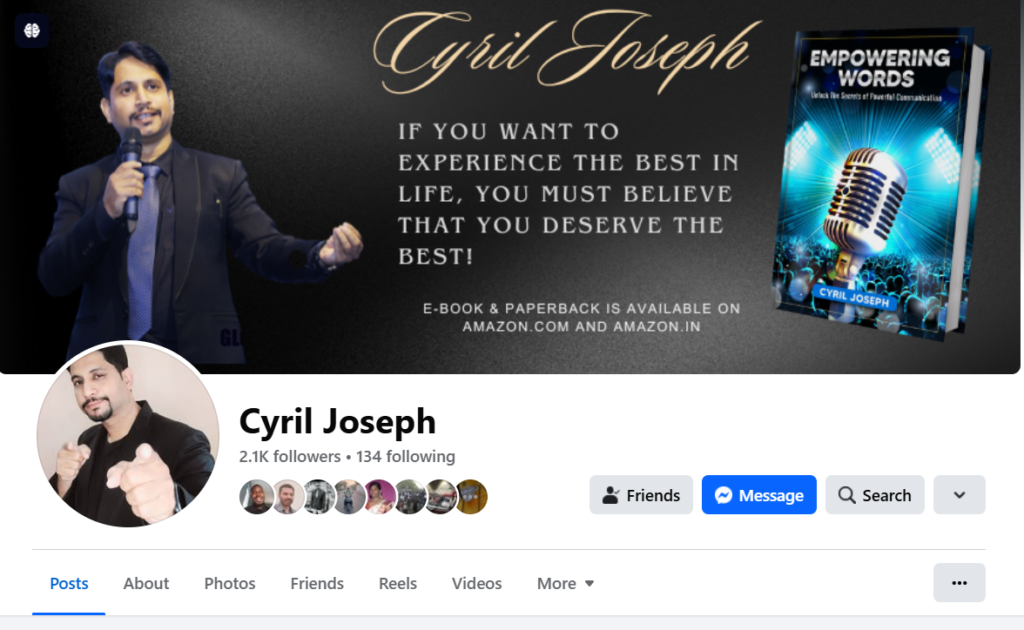Open the 134 following link
Image resolution: width=1024 pixels, height=630 pixels.
(406, 456)
